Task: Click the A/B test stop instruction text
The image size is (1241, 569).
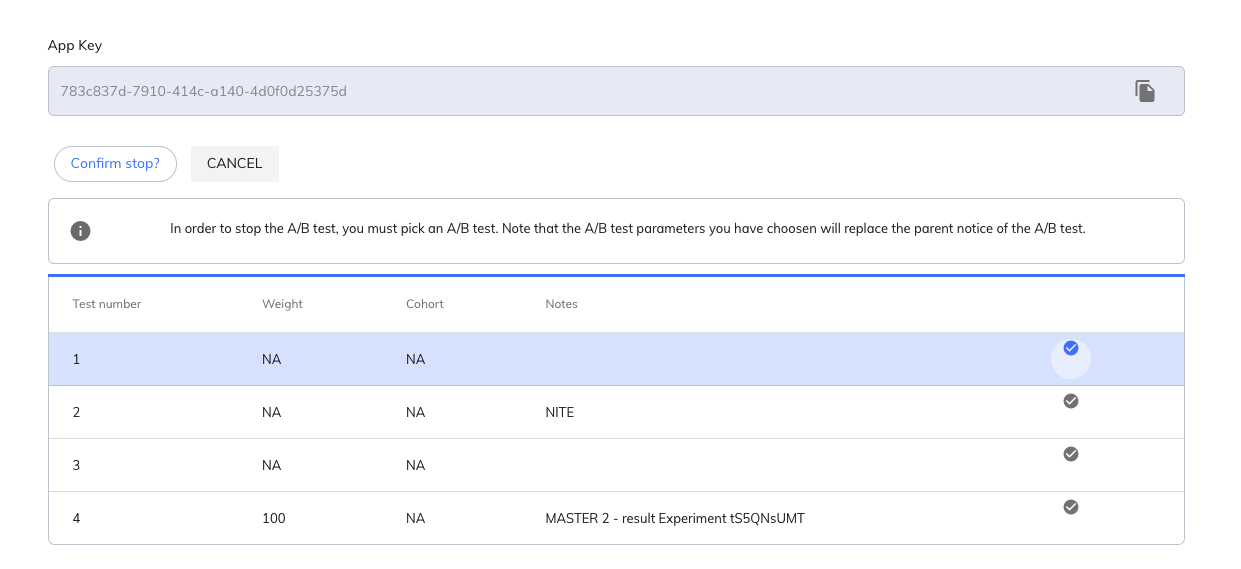Action: pos(627,229)
